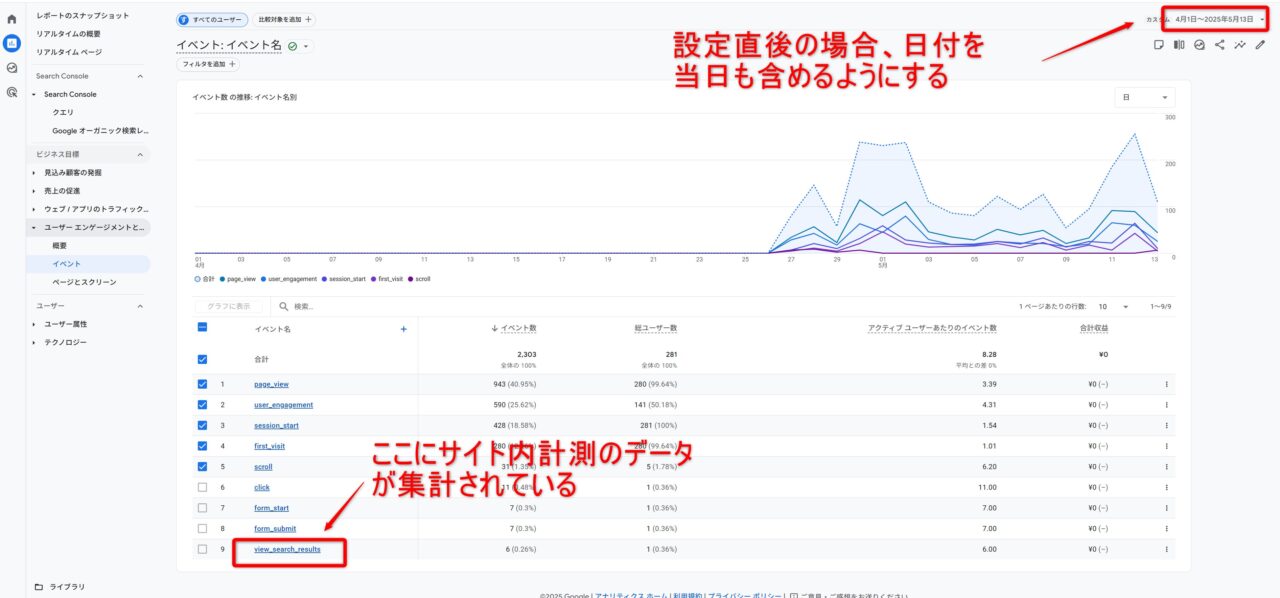Check the click event row checkbox
Screen dimensions: 1280x598
(x=203, y=487)
